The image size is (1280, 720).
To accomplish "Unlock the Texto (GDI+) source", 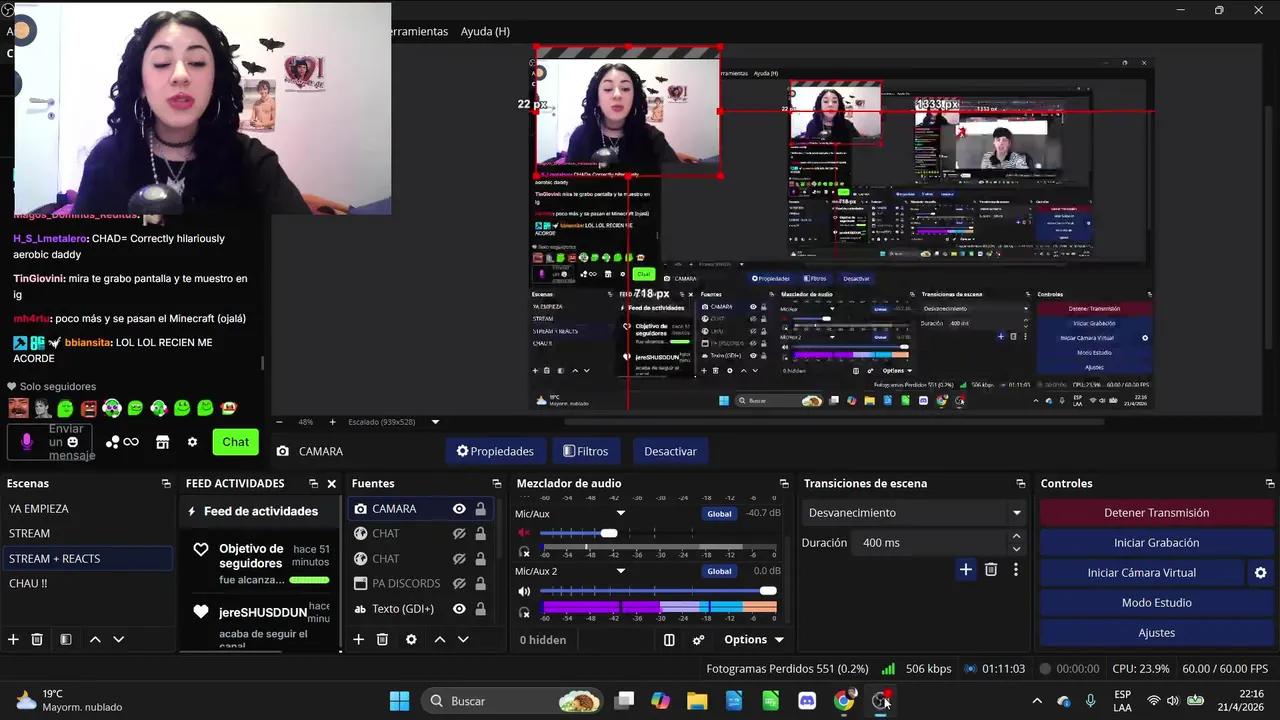I will pos(480,609).
